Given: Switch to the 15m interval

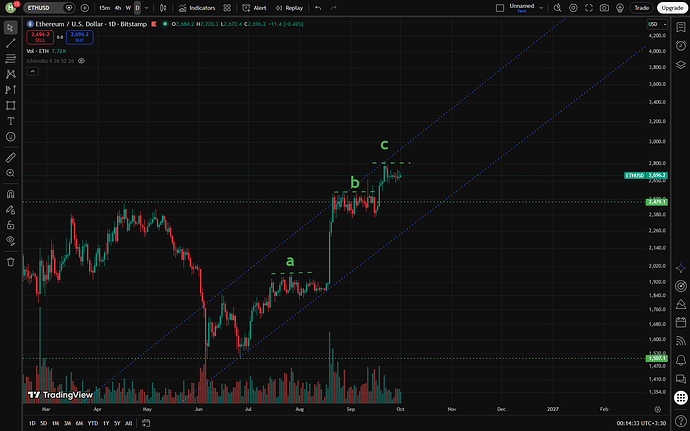Looking at the screenshot, I should point(104,8).
